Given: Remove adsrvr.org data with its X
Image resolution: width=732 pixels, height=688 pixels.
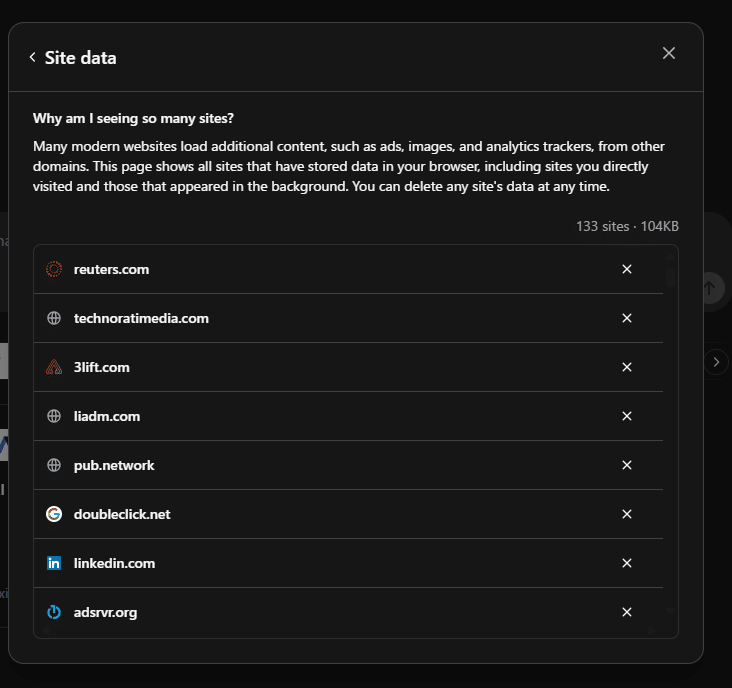Looking at the screenshot, I should 626,612.
